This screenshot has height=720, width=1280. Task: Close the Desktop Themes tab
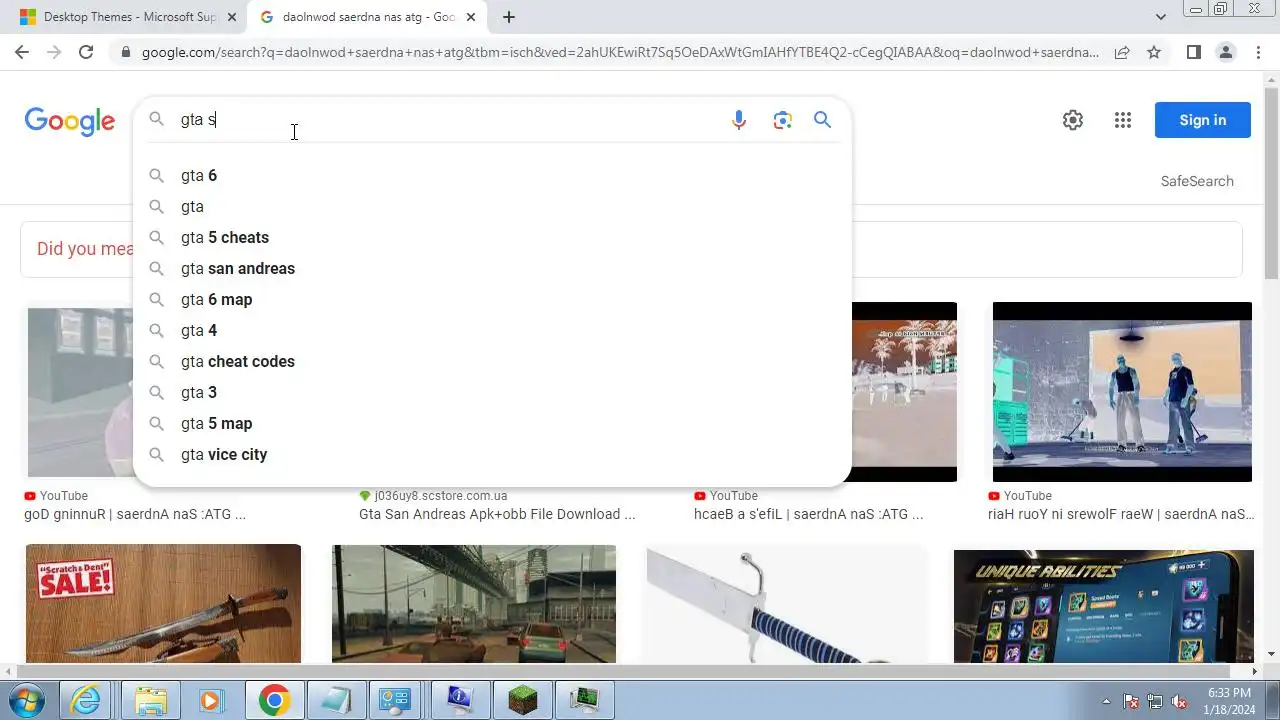click(x=232, y=17)
